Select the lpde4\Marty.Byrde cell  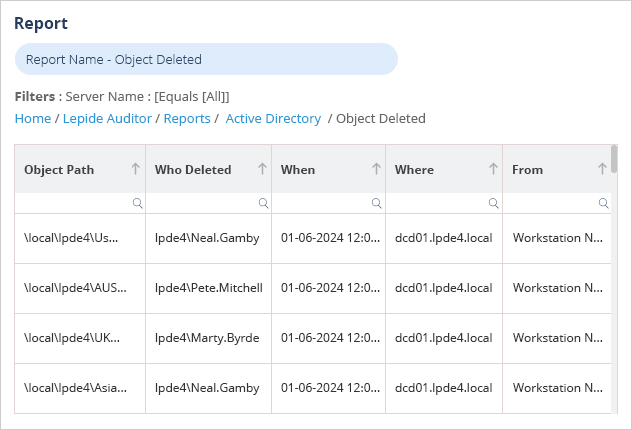208,338
